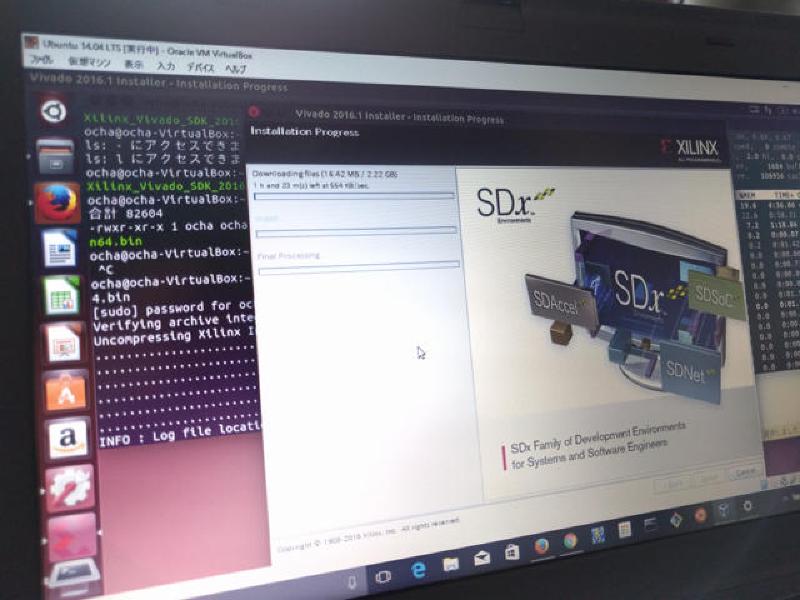Open Ubuntu Software Center icon

tap(66, 391)
